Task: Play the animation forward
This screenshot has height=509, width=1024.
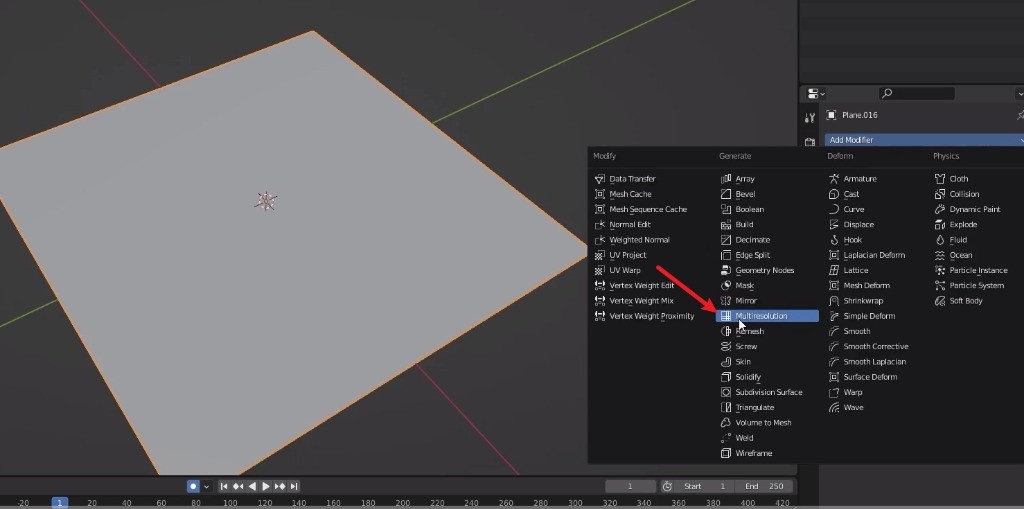Action: tap(266, 486)
